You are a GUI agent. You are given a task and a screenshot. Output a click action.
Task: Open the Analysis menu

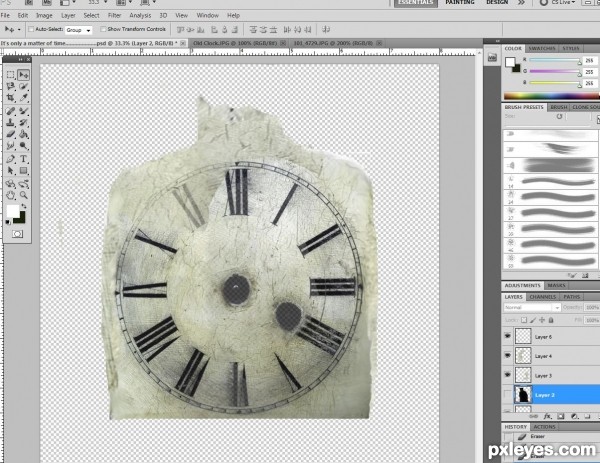(x=140, y=16)
